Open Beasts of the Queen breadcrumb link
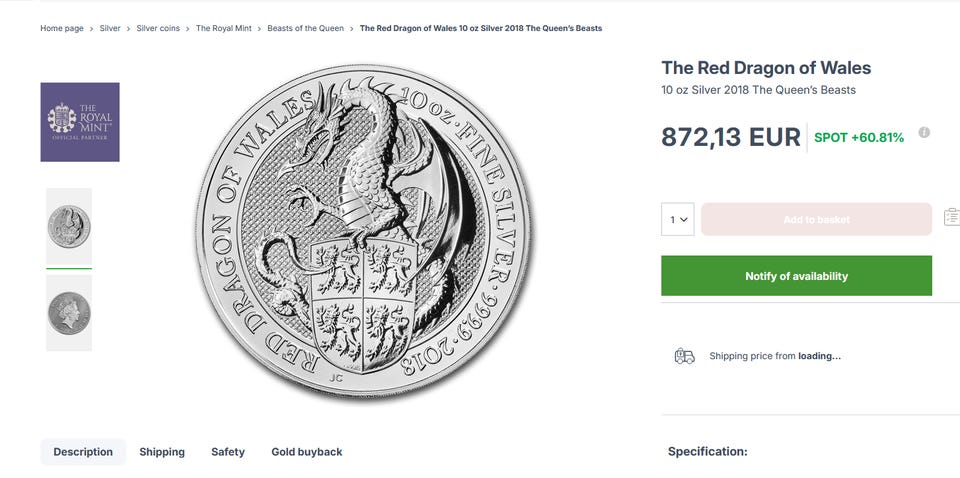Viewport: 960px width, 478px height. (306, 28)
